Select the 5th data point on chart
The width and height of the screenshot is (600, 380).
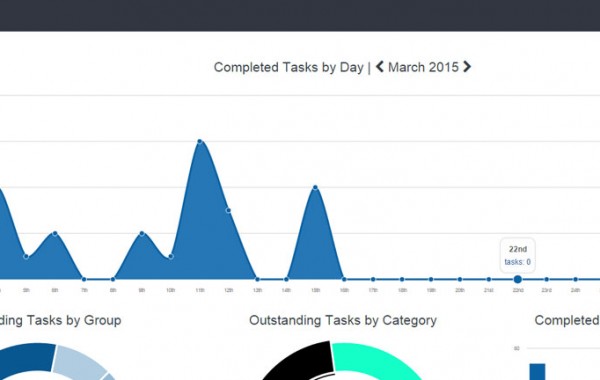pos(26,256)
